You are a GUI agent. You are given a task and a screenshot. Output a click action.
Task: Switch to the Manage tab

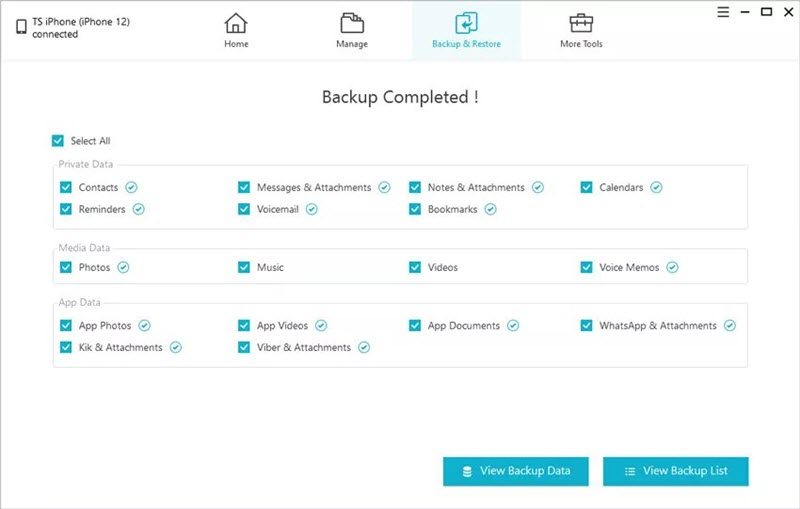tap(351, 44)
